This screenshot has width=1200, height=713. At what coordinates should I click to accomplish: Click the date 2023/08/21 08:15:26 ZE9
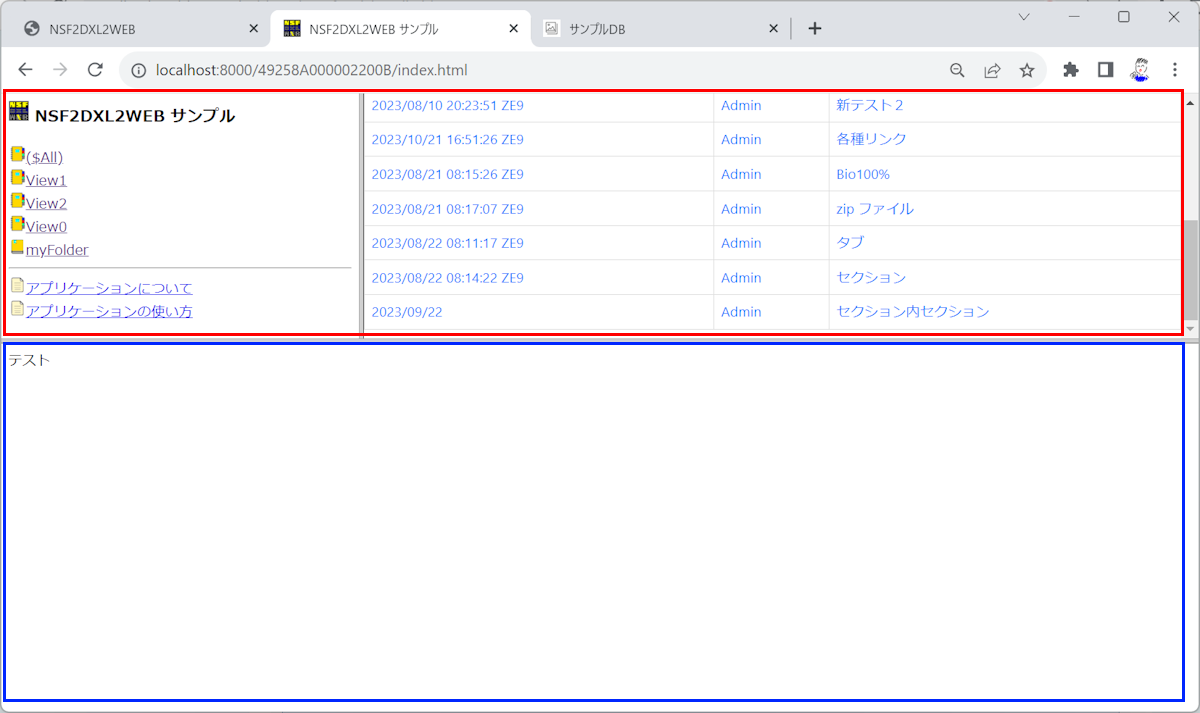pyautogui.click(x=447, y=174)
